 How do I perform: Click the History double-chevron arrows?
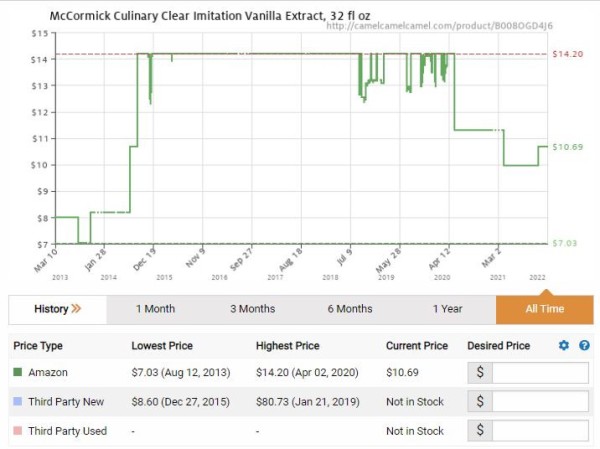tap(76, 309)
